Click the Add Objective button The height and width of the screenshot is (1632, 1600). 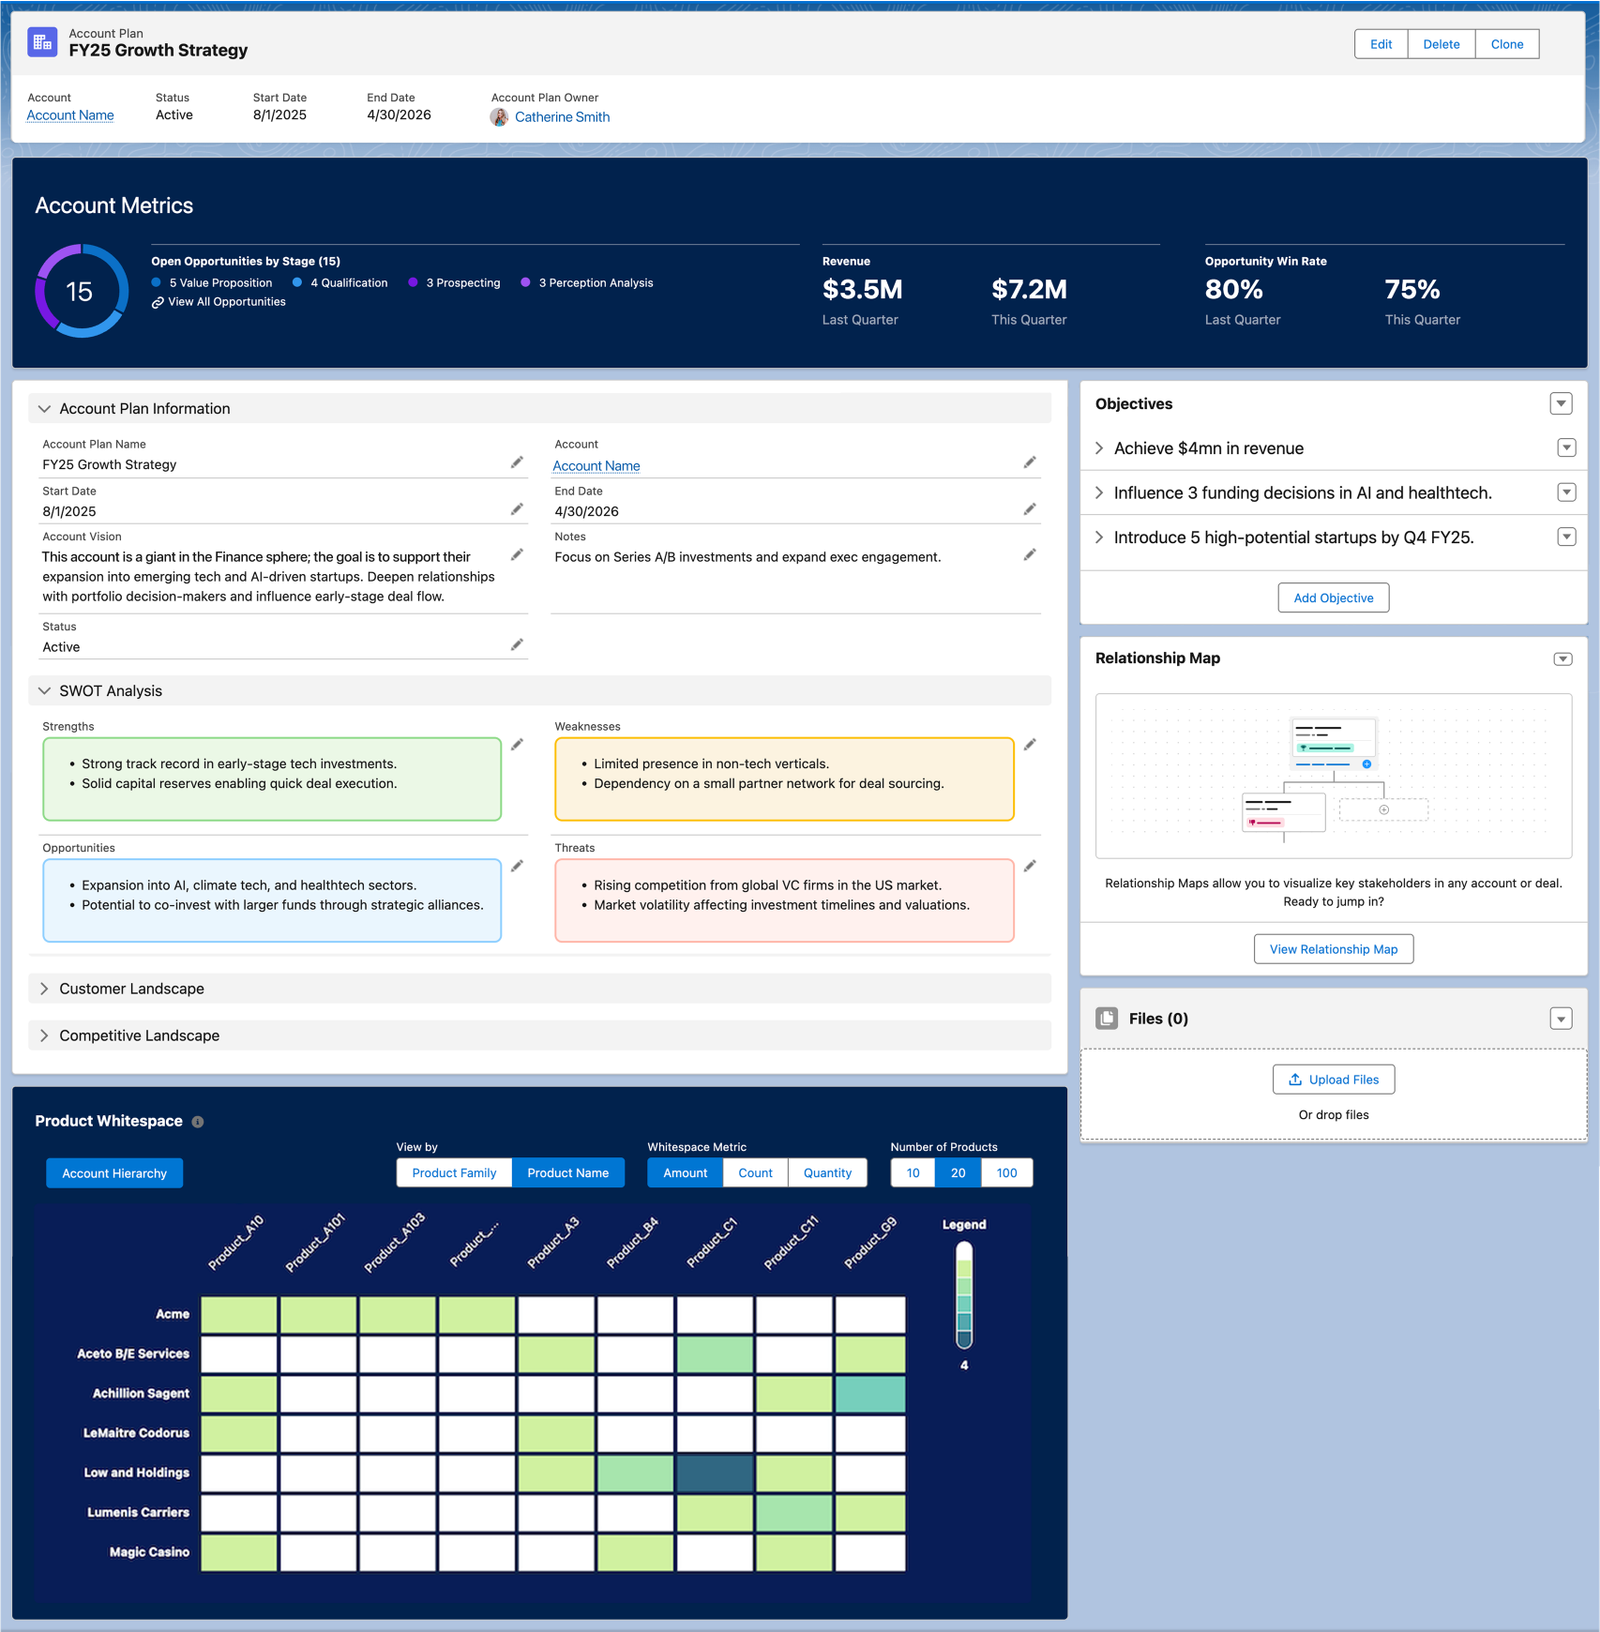click(1333, 598)
